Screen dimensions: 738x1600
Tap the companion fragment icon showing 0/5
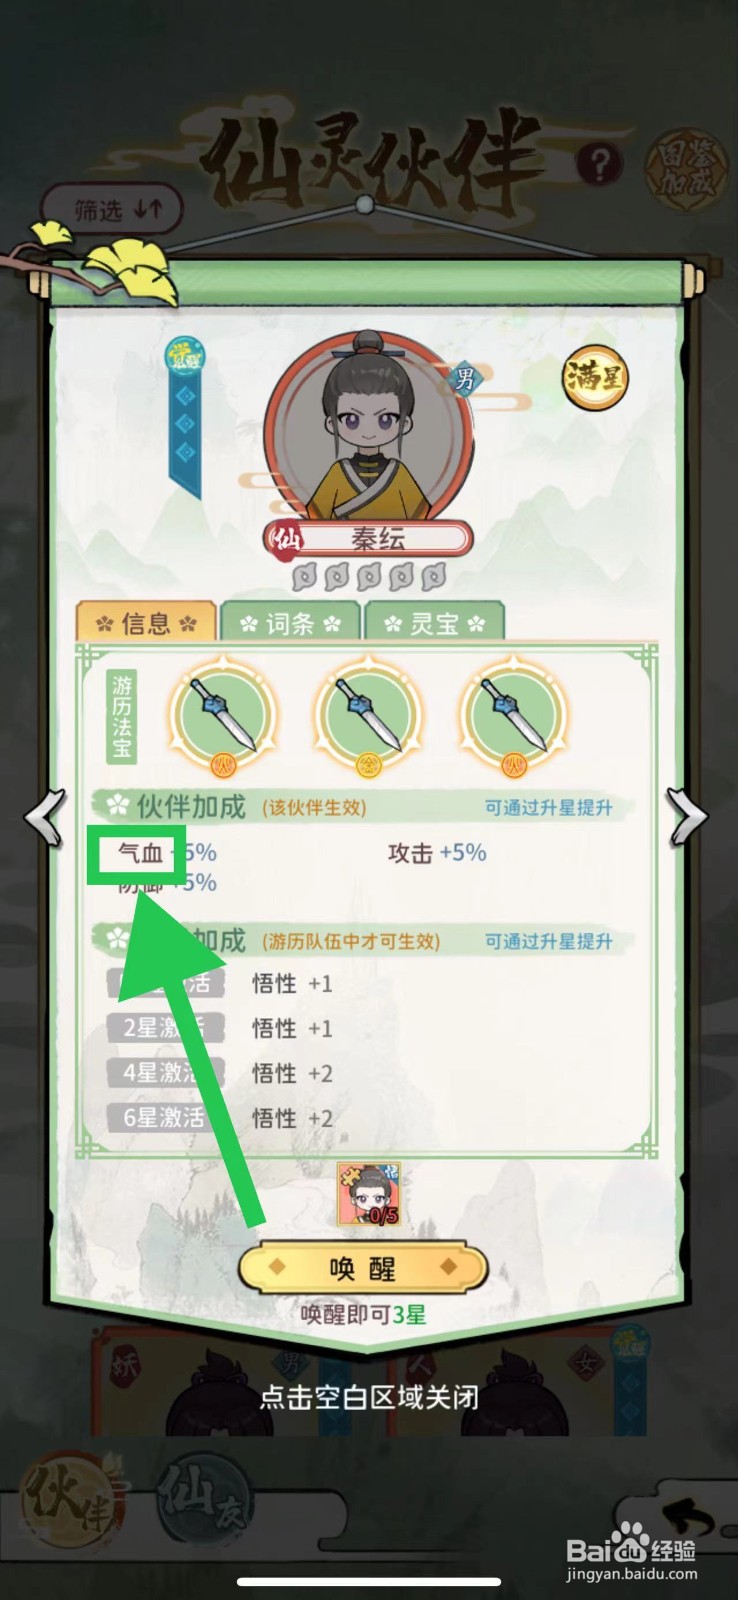point(369,1195)
